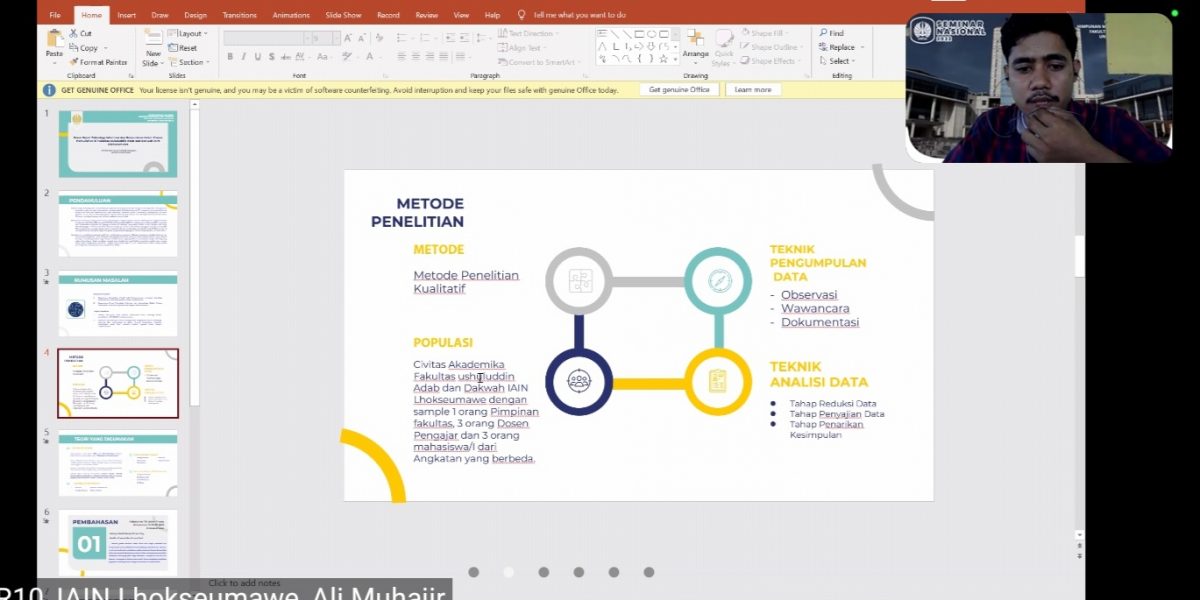Justify the paragraph text
The width and height of the screenshot is (1200, 600).
click(443, 57)
